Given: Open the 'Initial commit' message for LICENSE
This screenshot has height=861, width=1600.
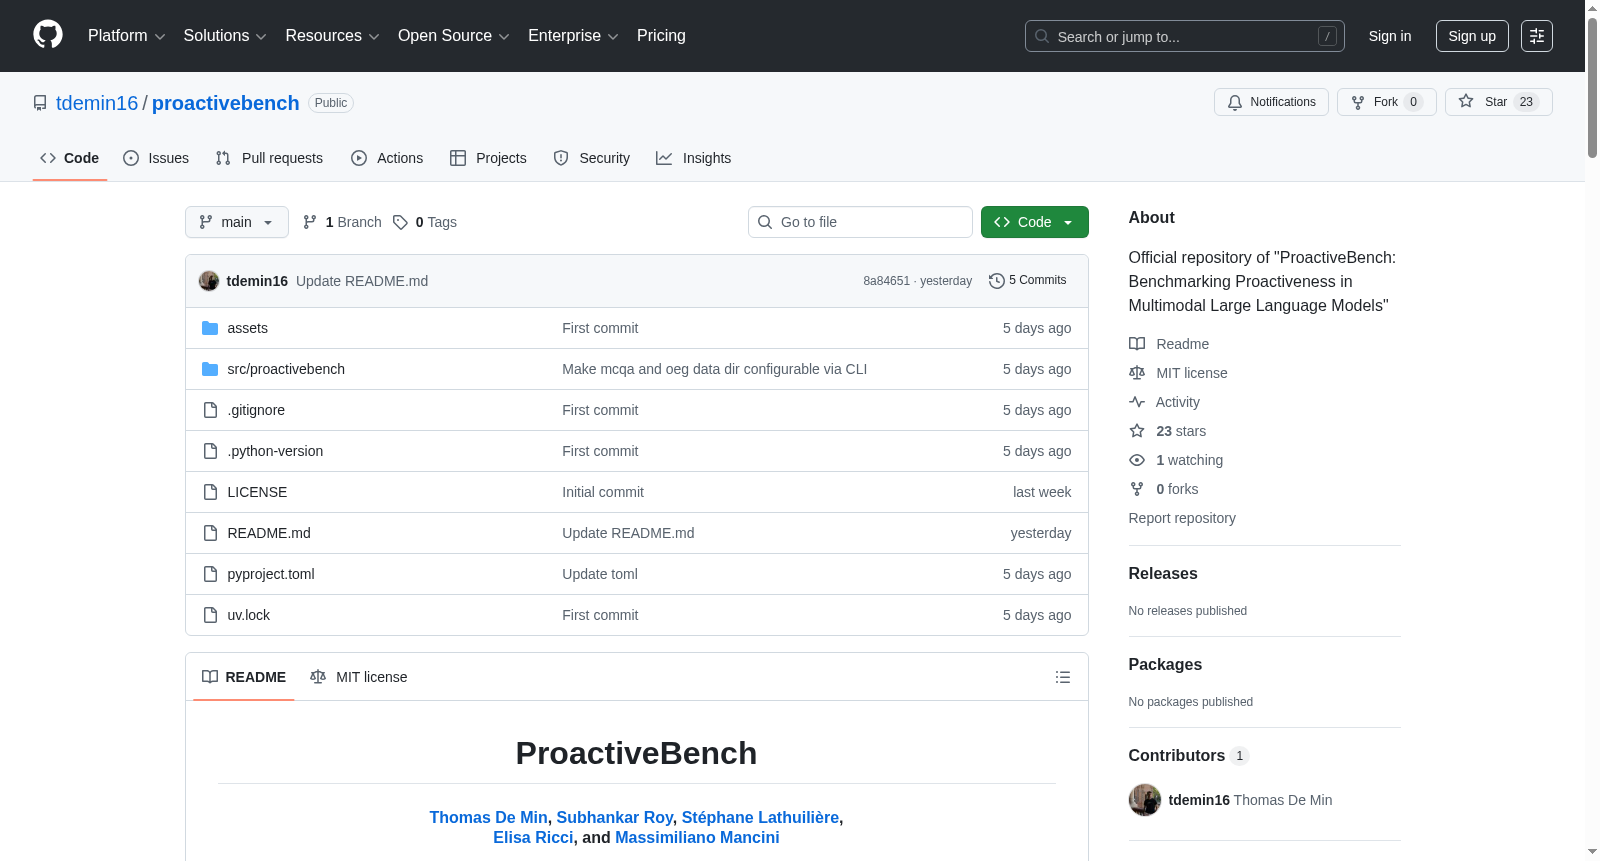Looking at the screenshot, I should (x=603, y=492).
